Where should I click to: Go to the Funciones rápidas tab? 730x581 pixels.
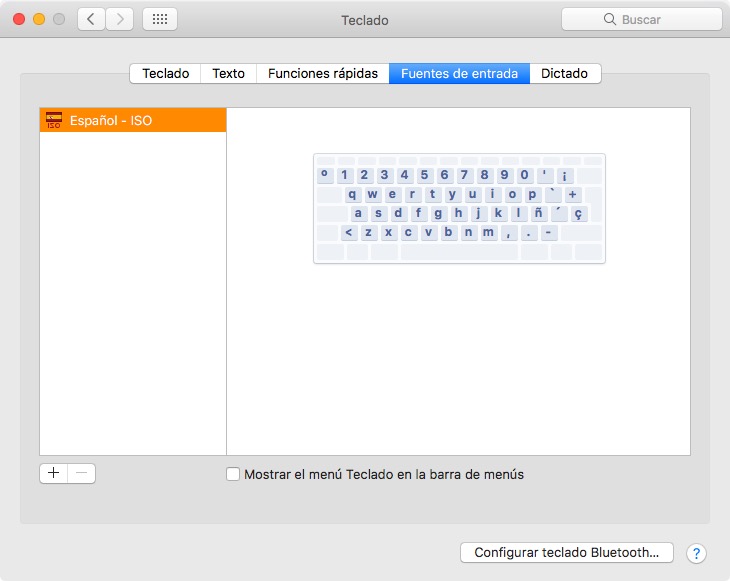323,74
